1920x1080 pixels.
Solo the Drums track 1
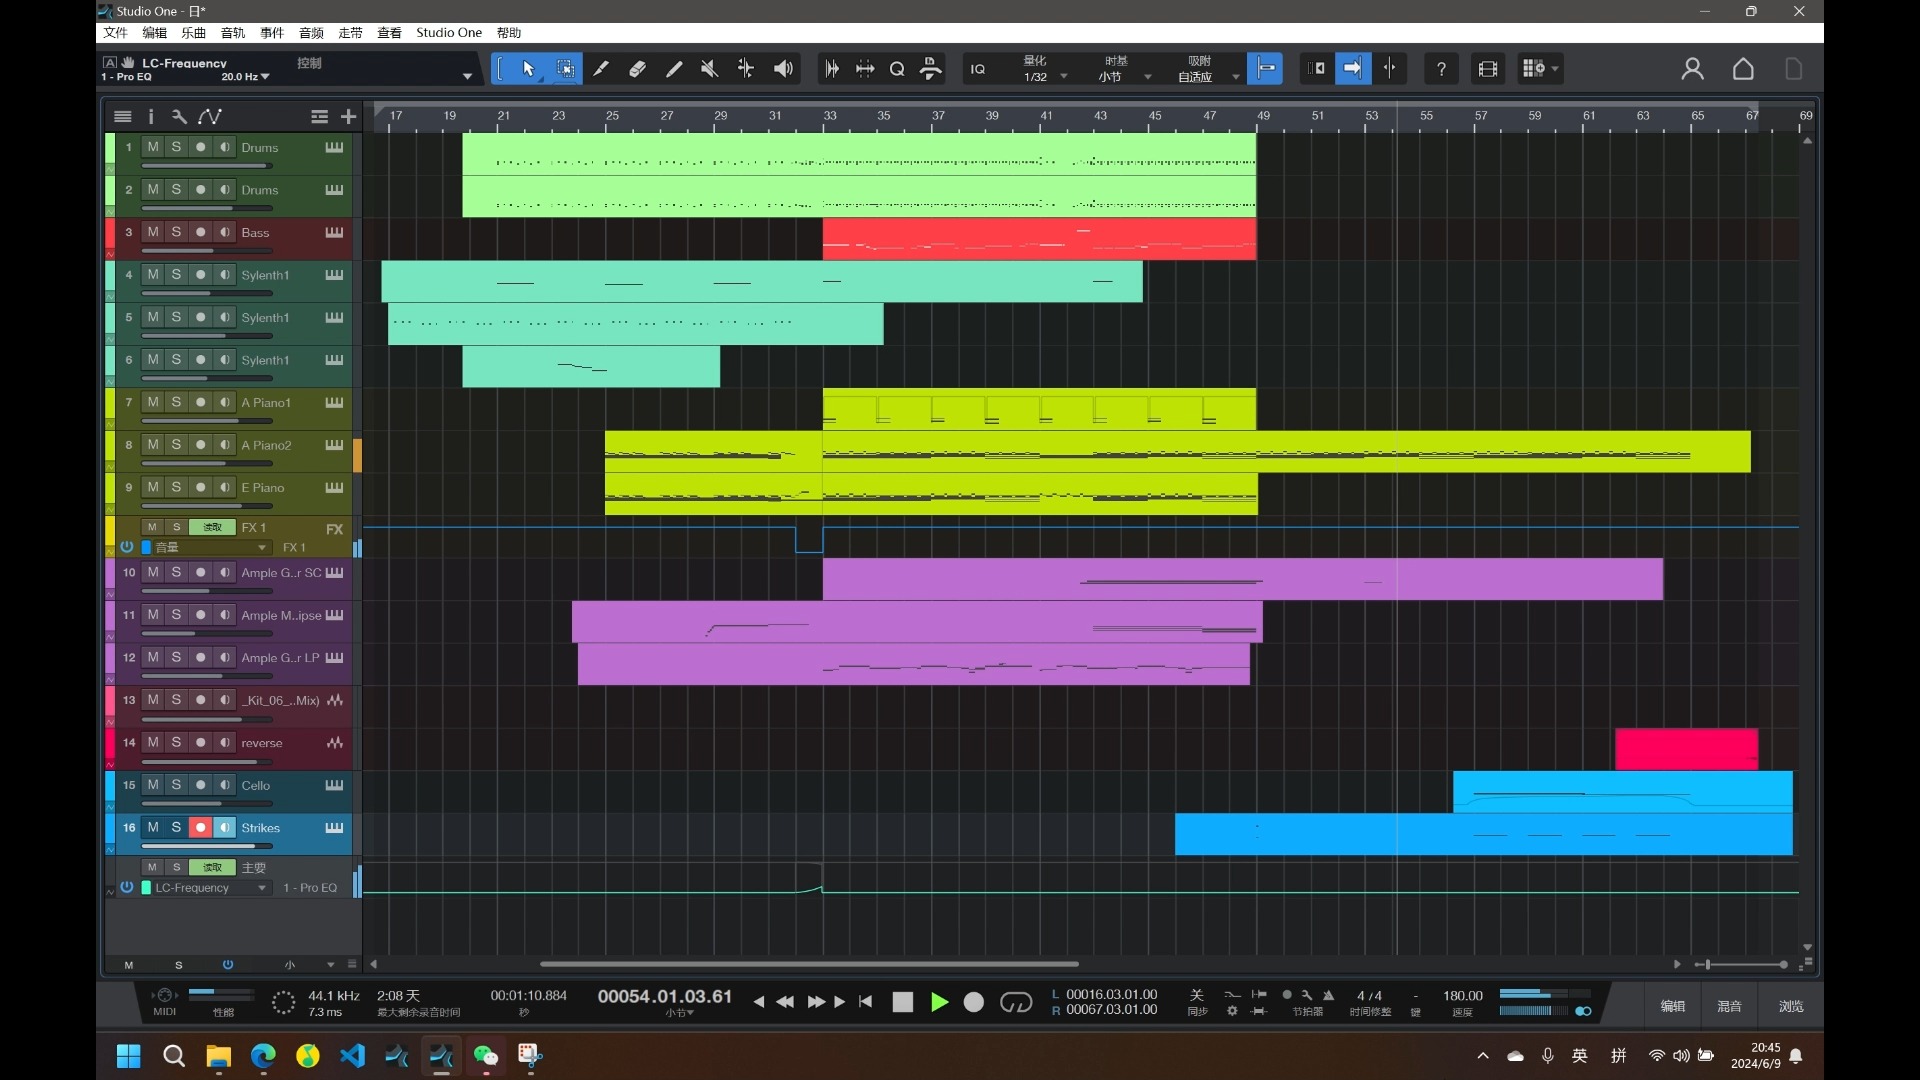click(x=177, y=147)
